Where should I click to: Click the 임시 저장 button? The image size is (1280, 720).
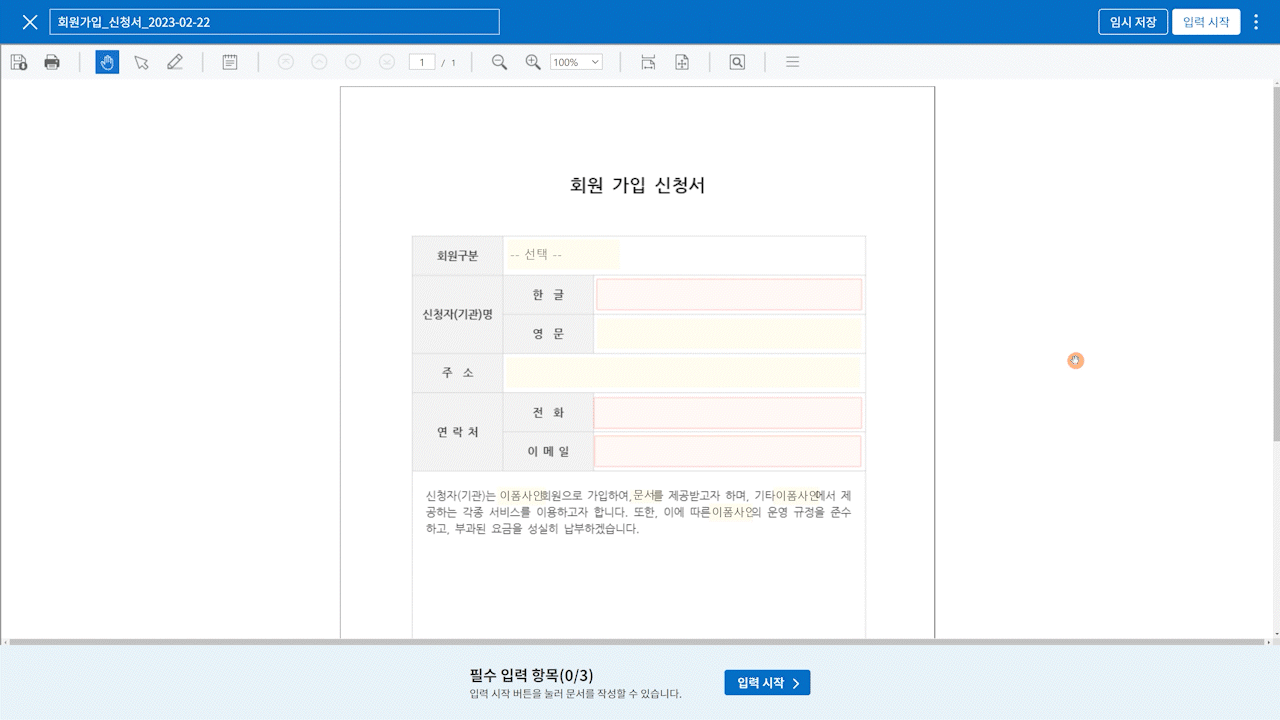click(1133, 22)
